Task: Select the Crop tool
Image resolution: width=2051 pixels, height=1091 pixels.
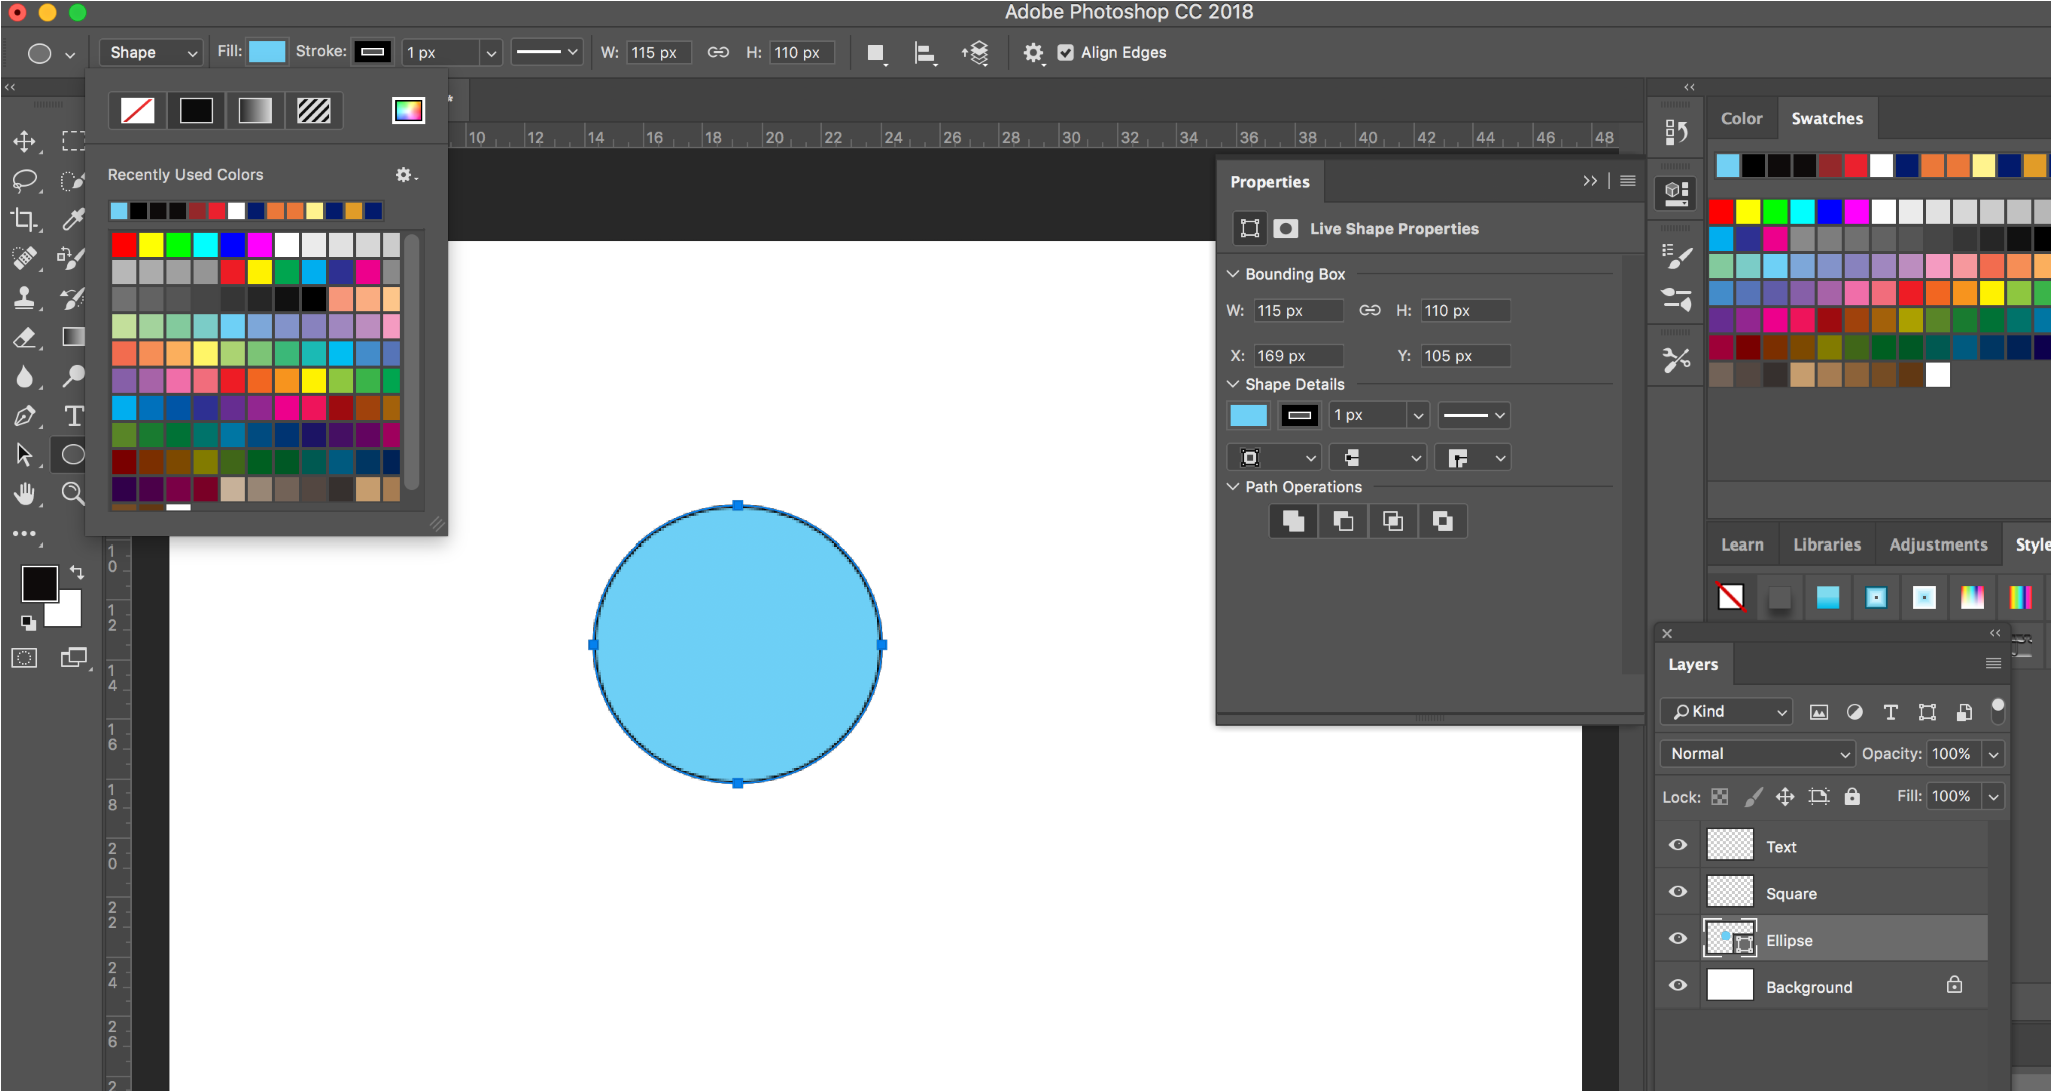Action: (x=24, y=219)
